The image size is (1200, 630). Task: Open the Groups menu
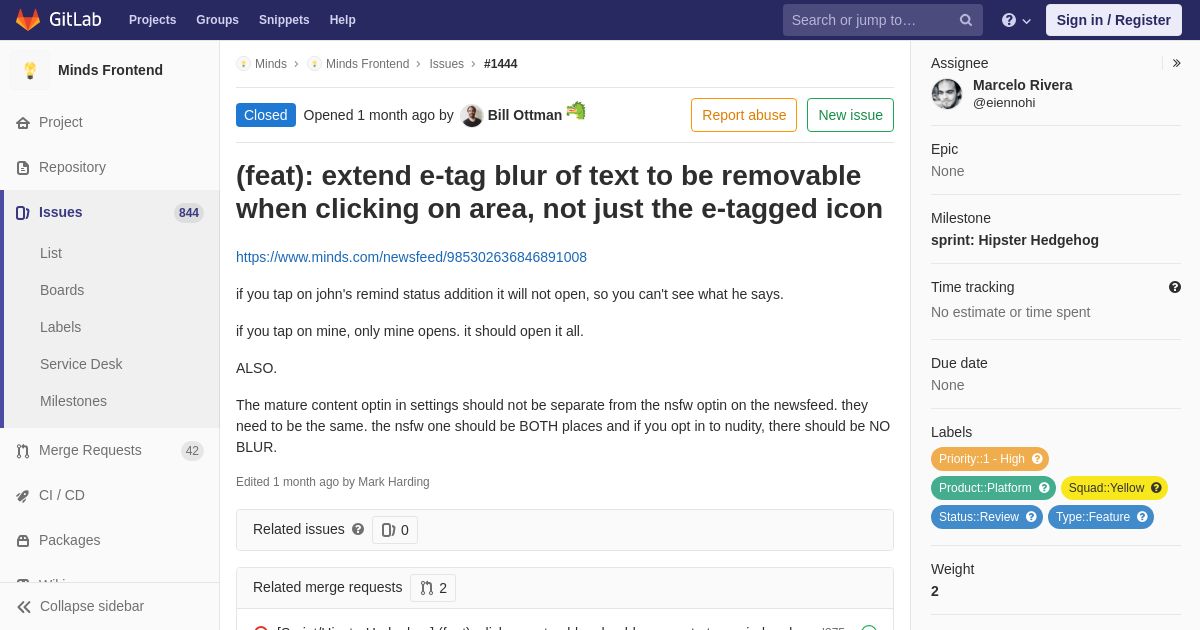pos(217,20)
